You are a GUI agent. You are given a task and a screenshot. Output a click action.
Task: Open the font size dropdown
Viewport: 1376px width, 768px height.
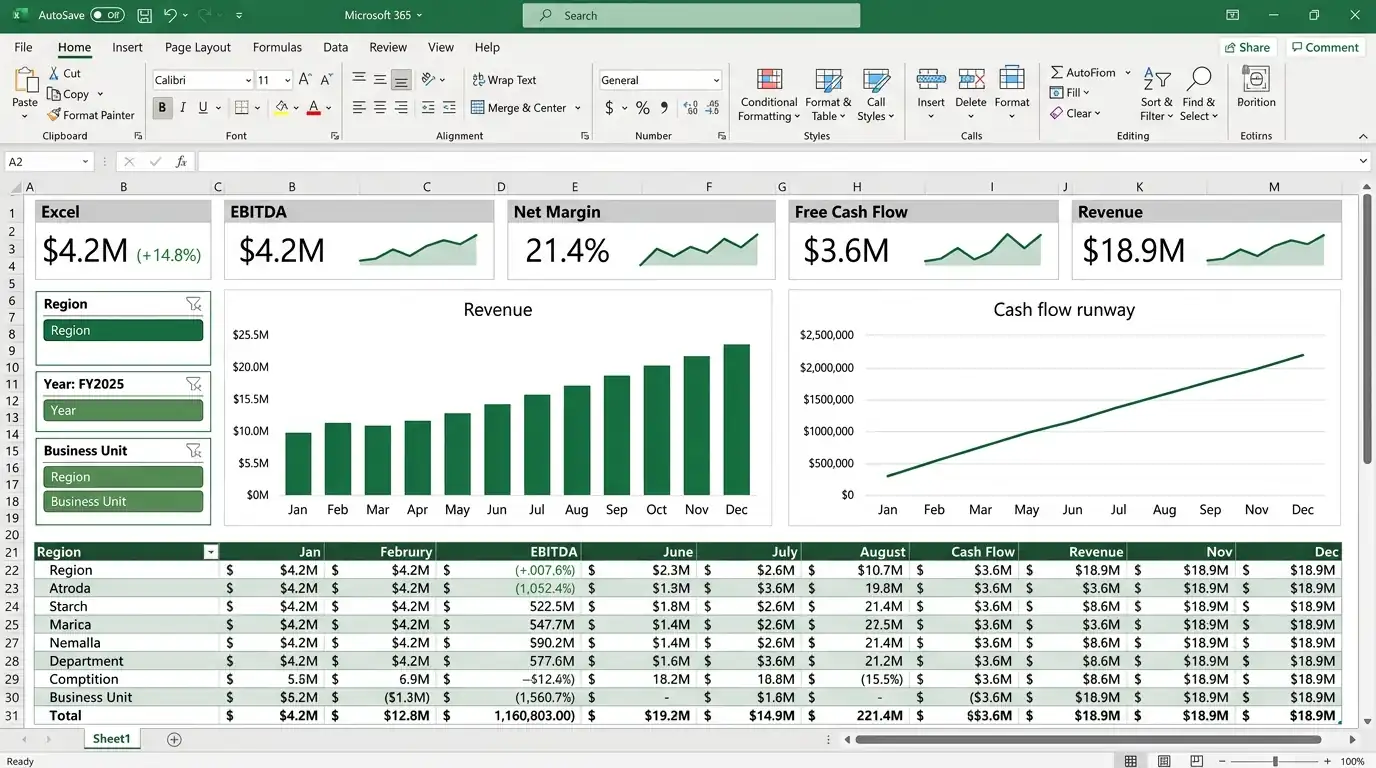point(287,80)
